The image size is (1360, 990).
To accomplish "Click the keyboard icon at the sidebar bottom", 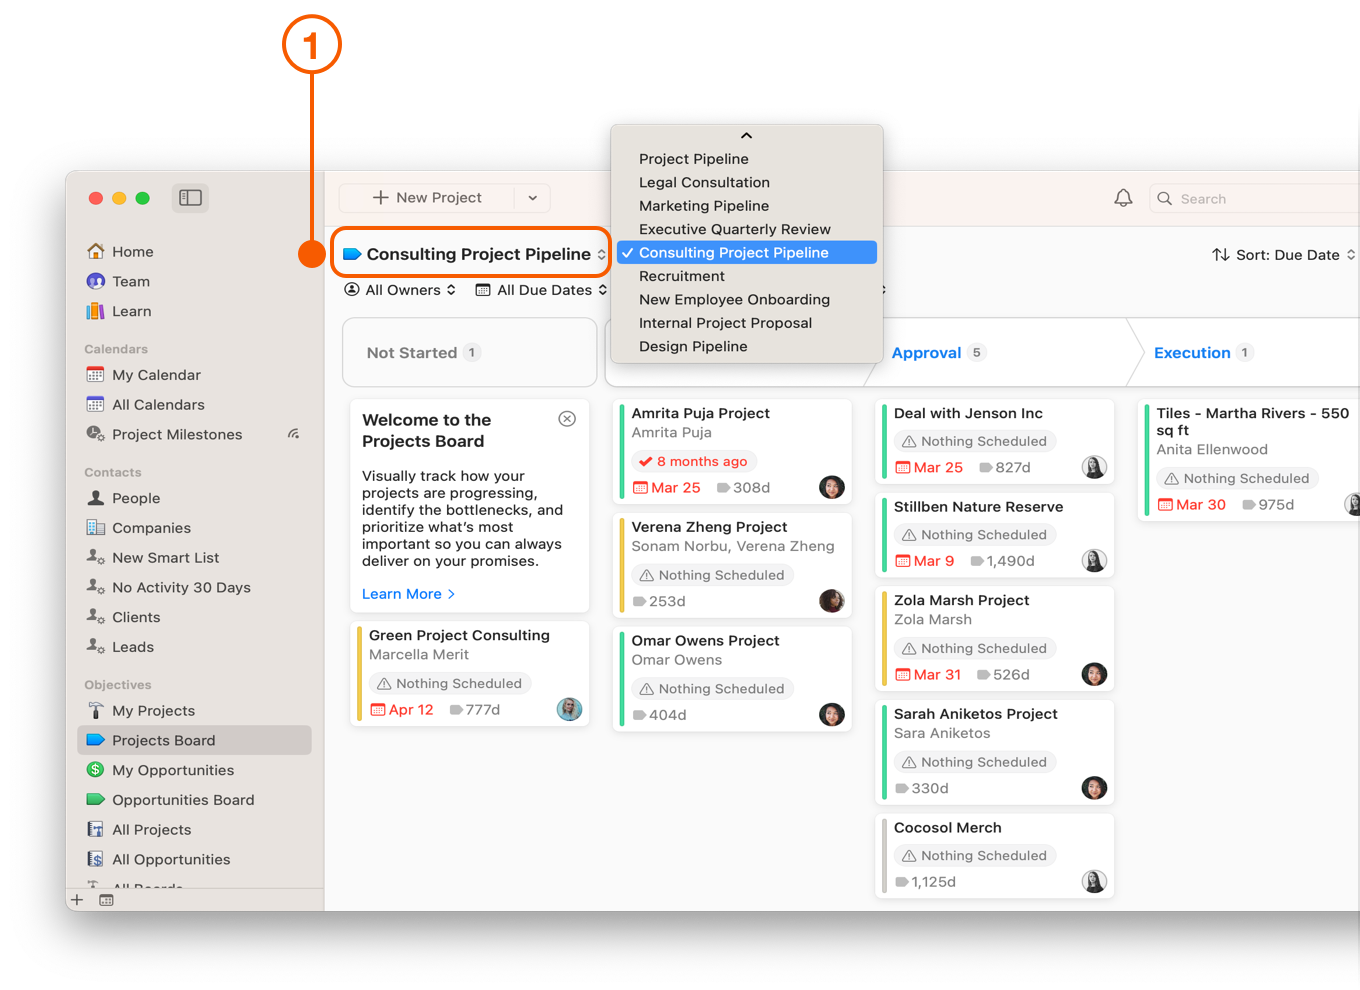I will point(106,899).
